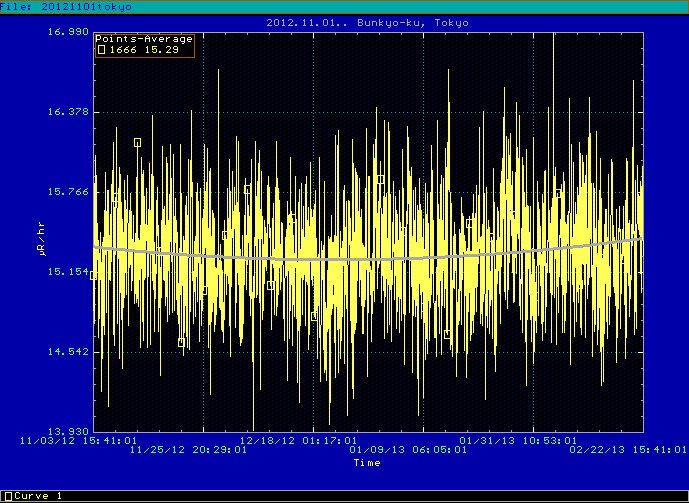This screenshot has height=503, width=689.
Task: Click the Time x-axis label
Action: pyautogui.click(x=366, y=463)
